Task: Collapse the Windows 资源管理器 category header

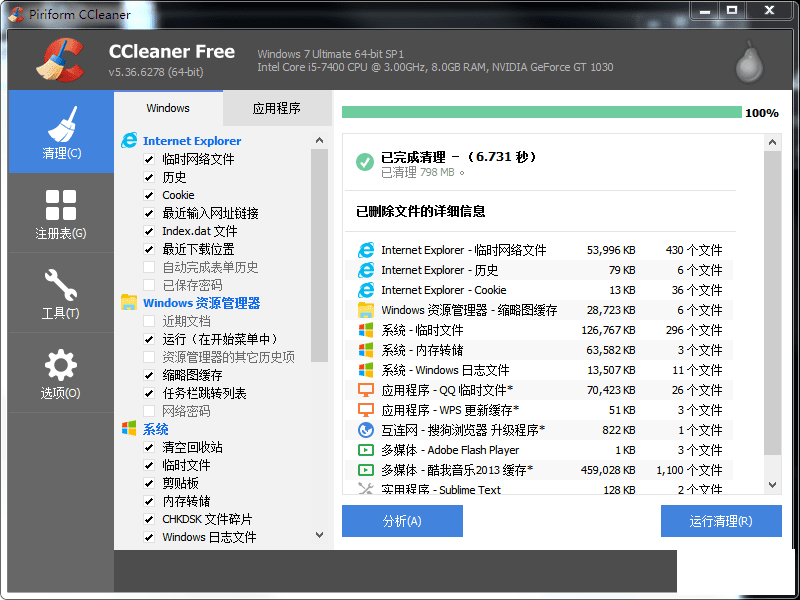Action: pos(202,303)
